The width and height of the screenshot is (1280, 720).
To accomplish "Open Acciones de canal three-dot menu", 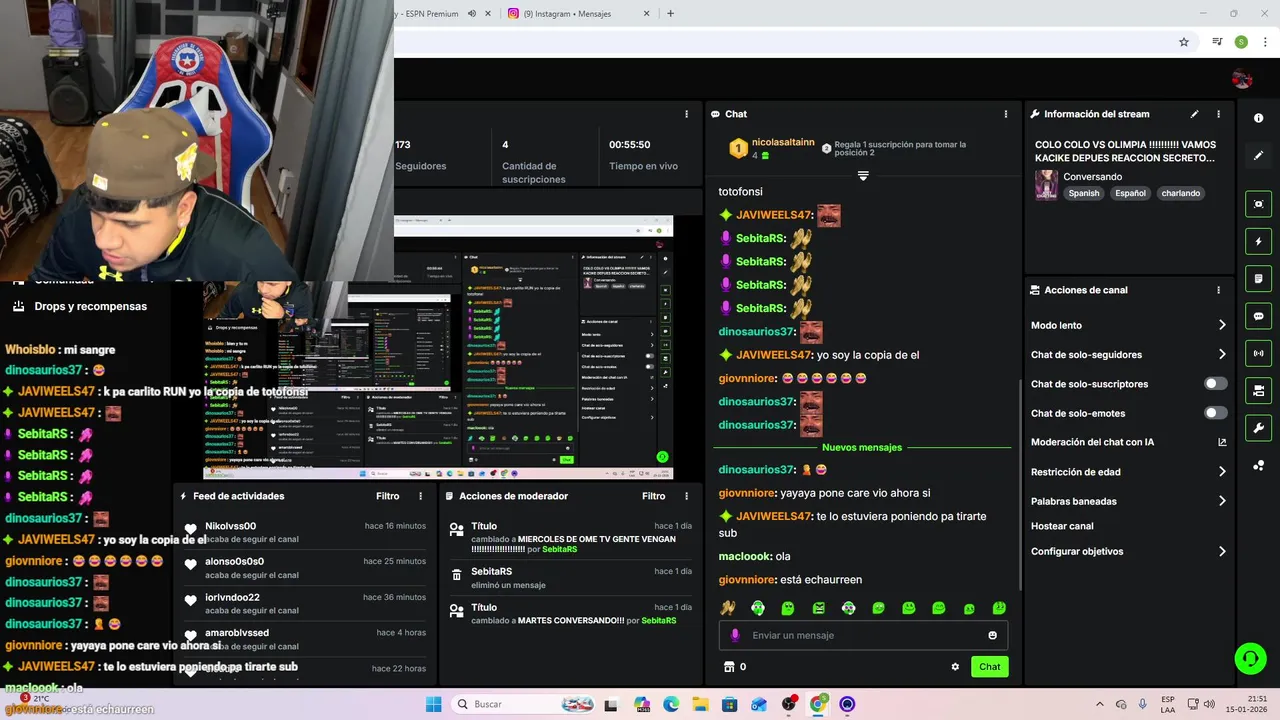I will coord(1218,290).
